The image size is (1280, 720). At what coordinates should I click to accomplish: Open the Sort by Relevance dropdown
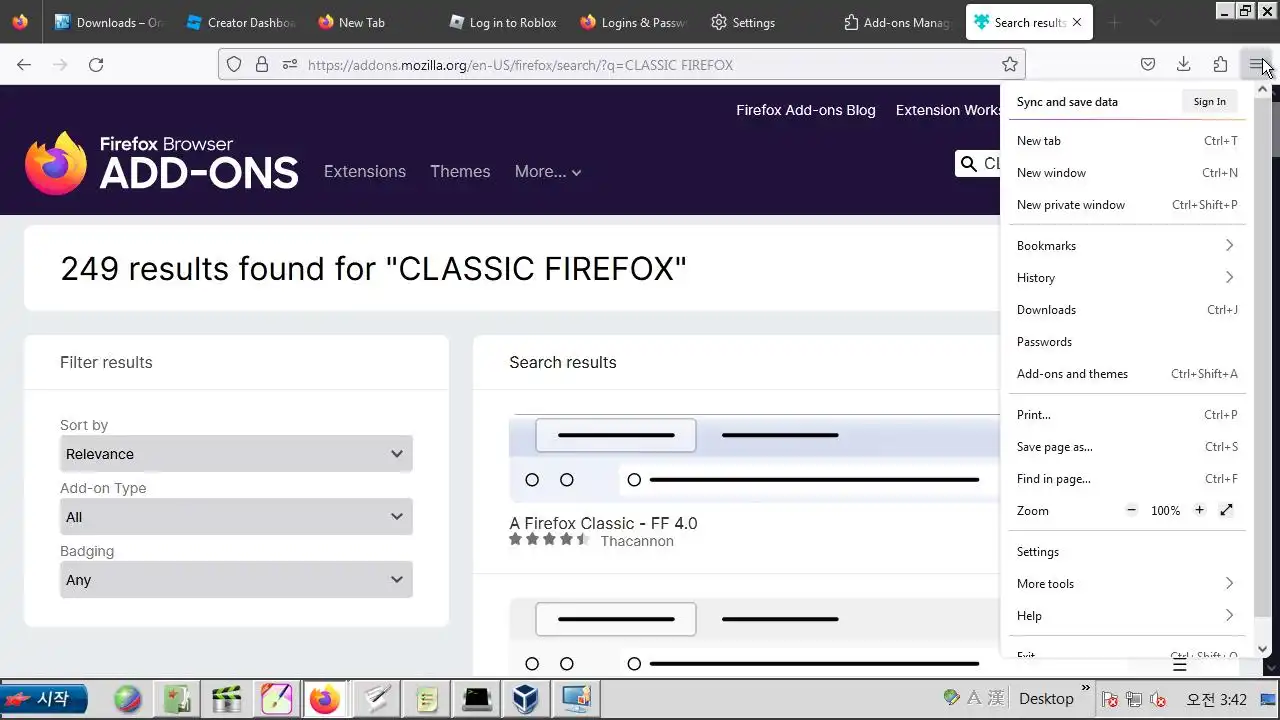point(236,454)
